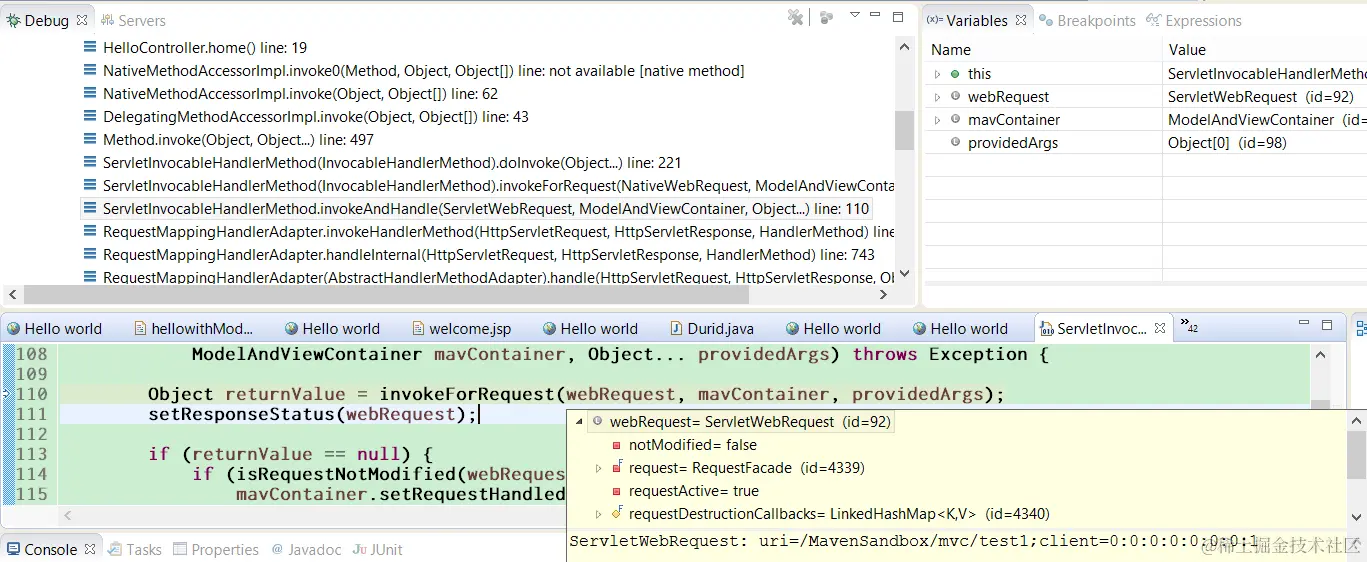The image size is (1367, 562).
Task: Open the hellowithMod... editor tab
Action: (193, 328)
